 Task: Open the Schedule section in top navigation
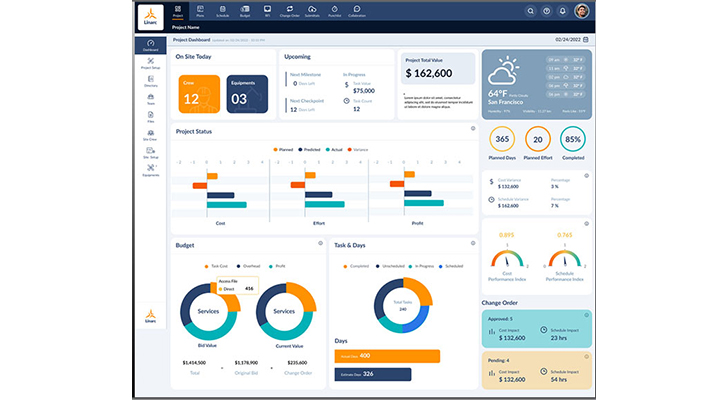[x=222, y=11]
